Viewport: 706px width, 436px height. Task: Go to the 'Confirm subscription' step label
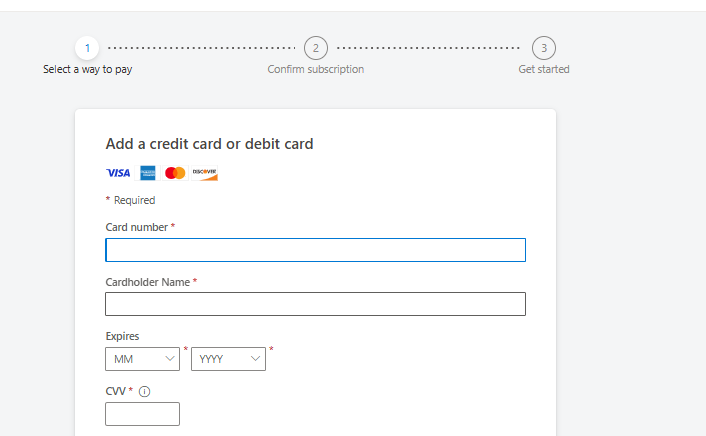click(316, 70)
